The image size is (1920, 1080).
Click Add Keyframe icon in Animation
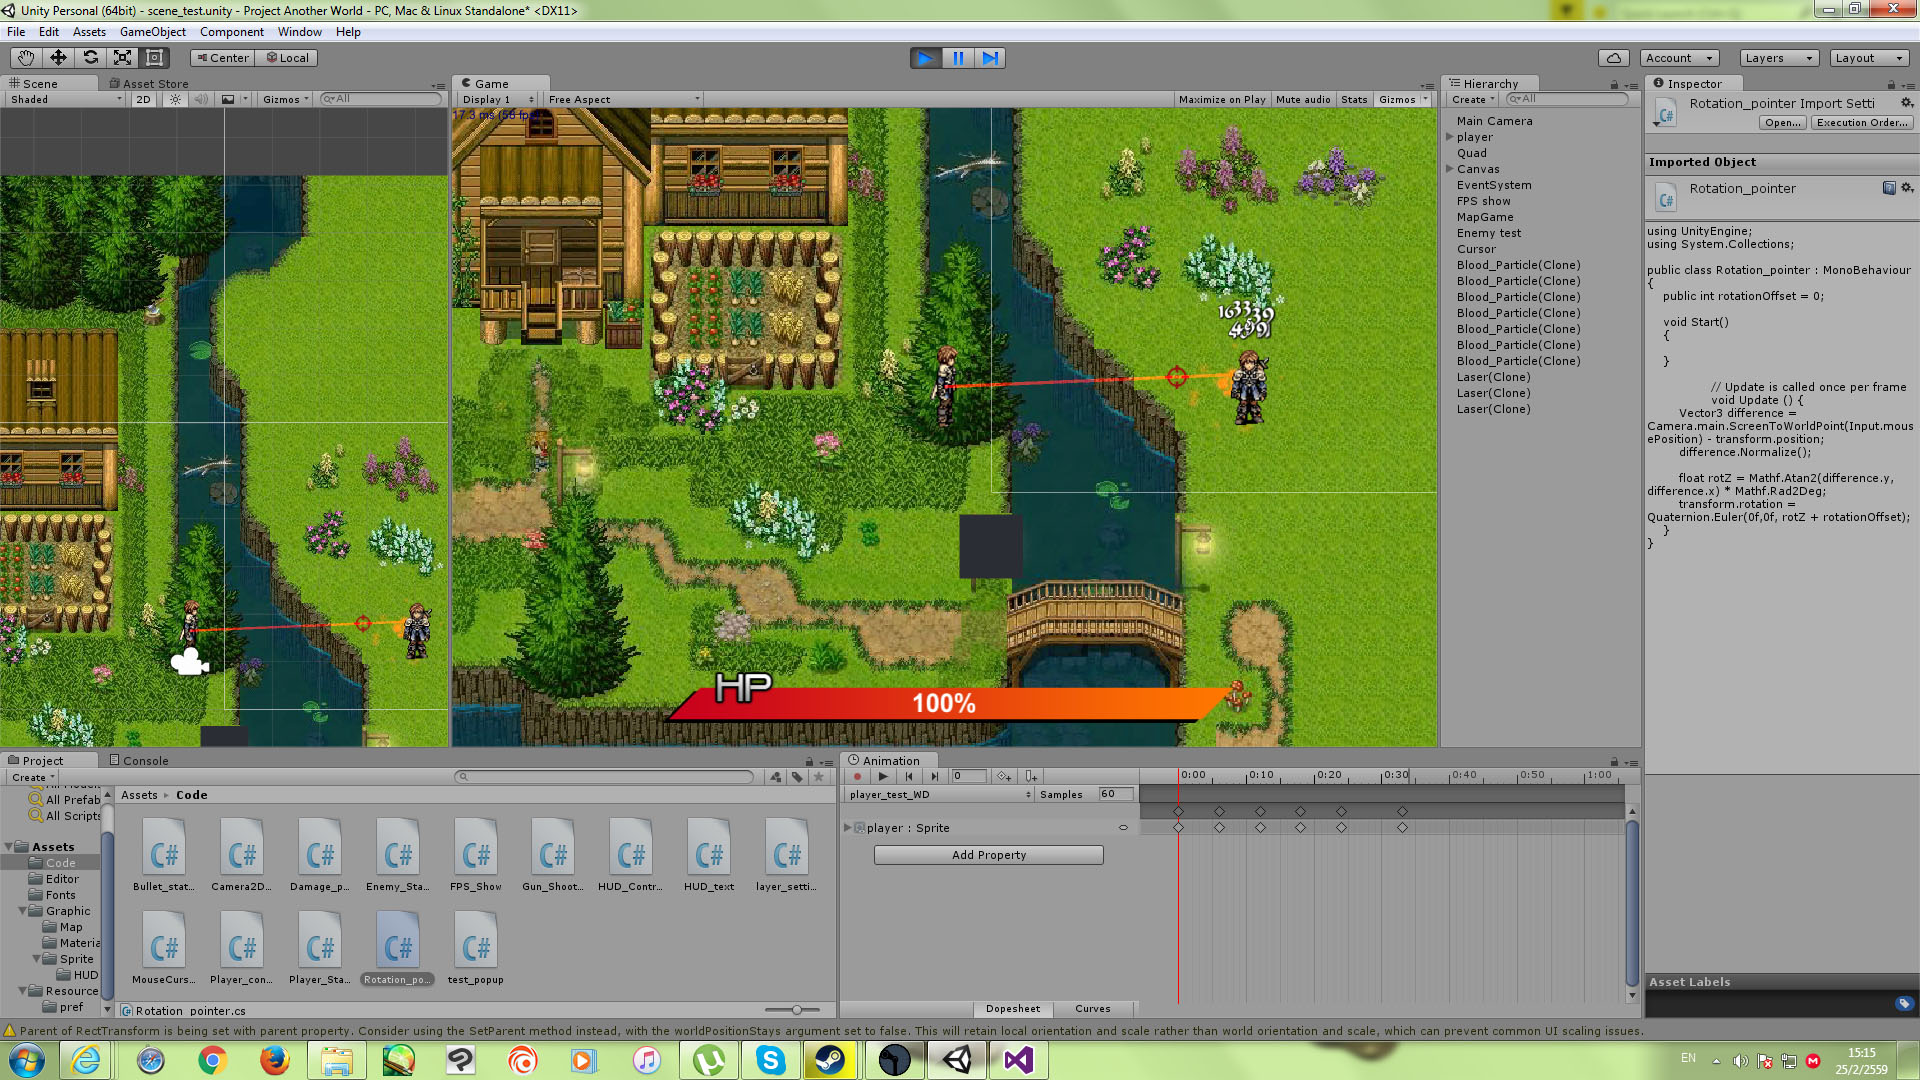(x=1003, y=776)
